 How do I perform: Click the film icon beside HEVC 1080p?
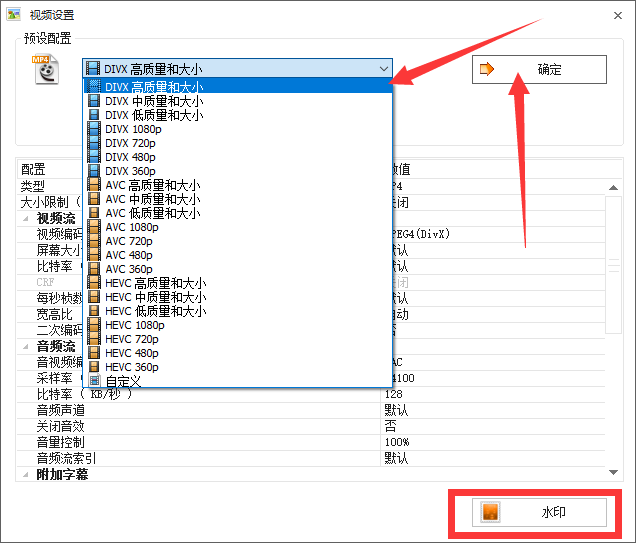[x=94, y=325]
